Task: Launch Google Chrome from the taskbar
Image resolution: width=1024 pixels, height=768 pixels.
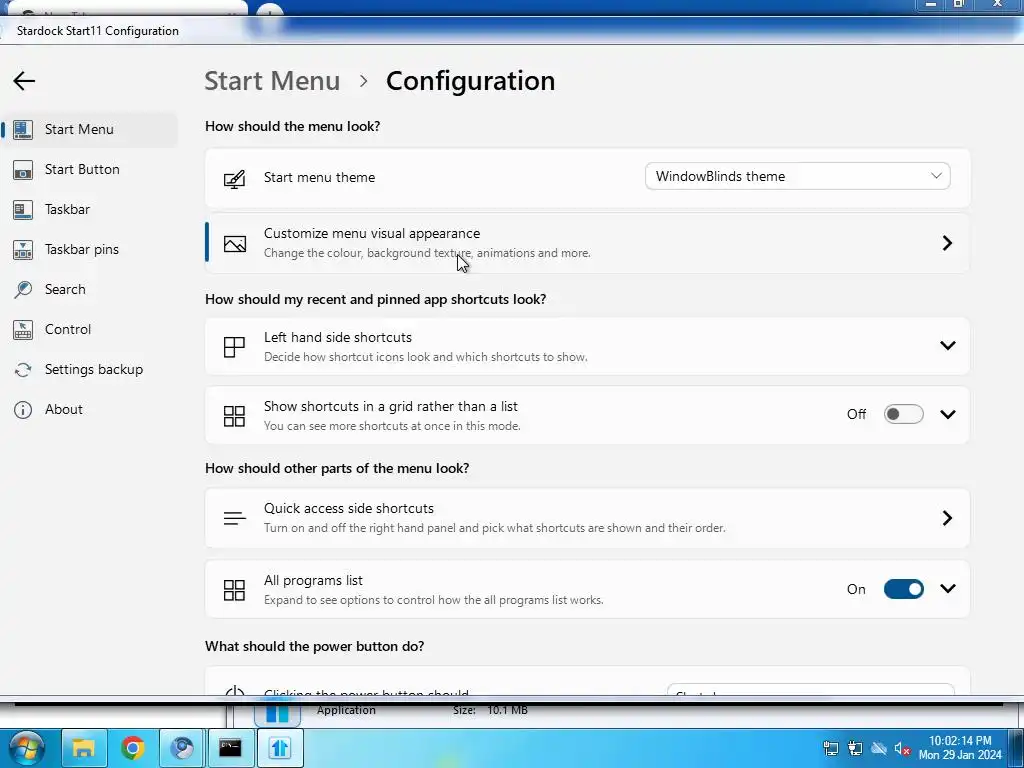Action: (133, 748)
